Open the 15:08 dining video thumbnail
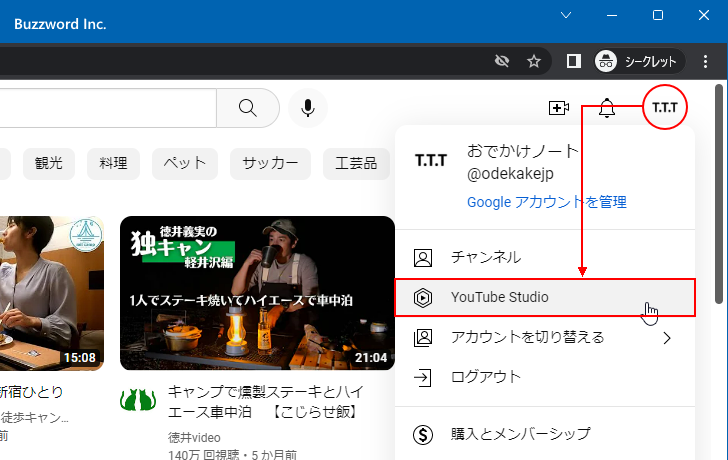The height and width of the screenshot is (460, 728). [52, 293]
